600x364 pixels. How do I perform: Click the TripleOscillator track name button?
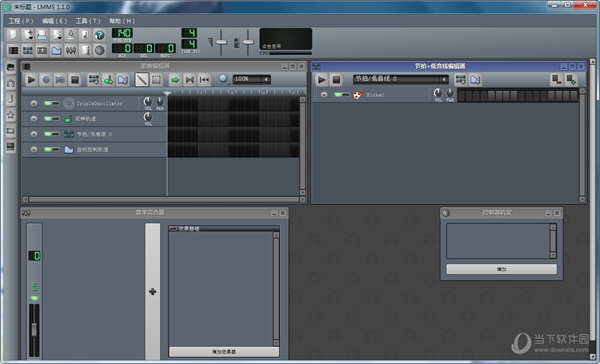(100, 103)
